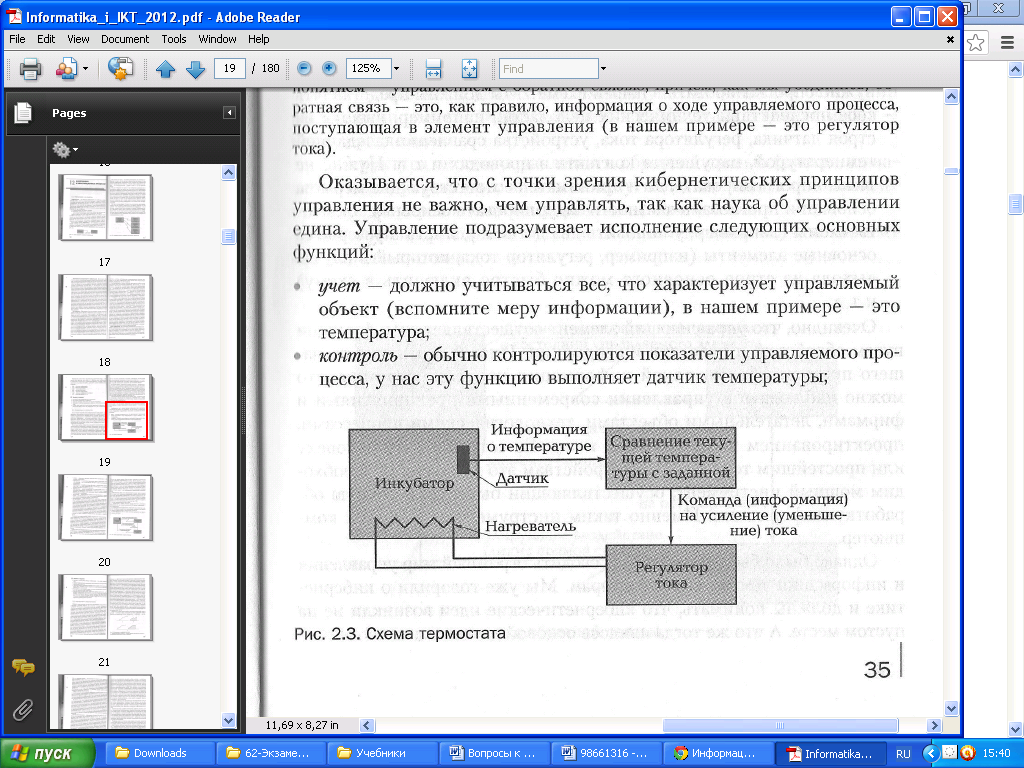Click the figure caption Рис. 2.3. Схема термостата
The image size is (1024, 768).
[x=400, y=633]
